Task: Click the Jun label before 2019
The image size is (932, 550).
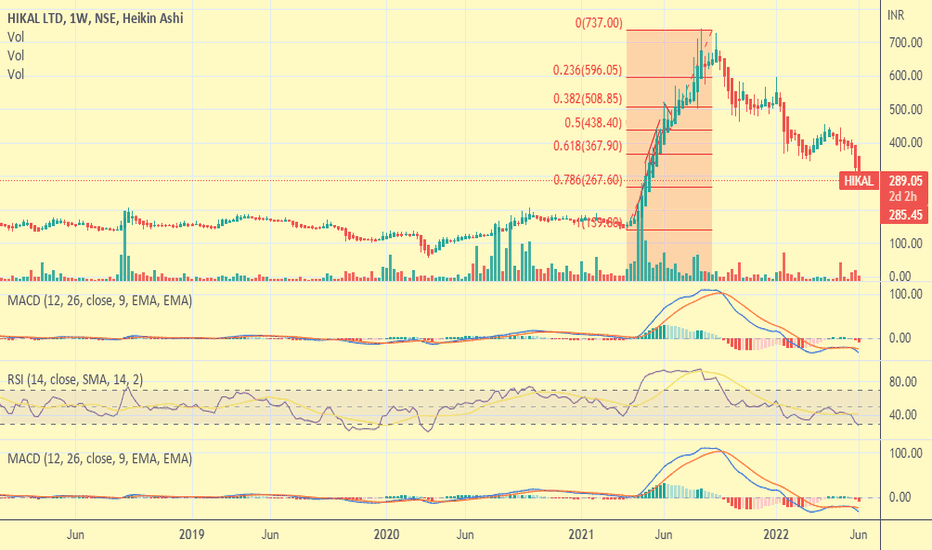Action: (75, 535)
